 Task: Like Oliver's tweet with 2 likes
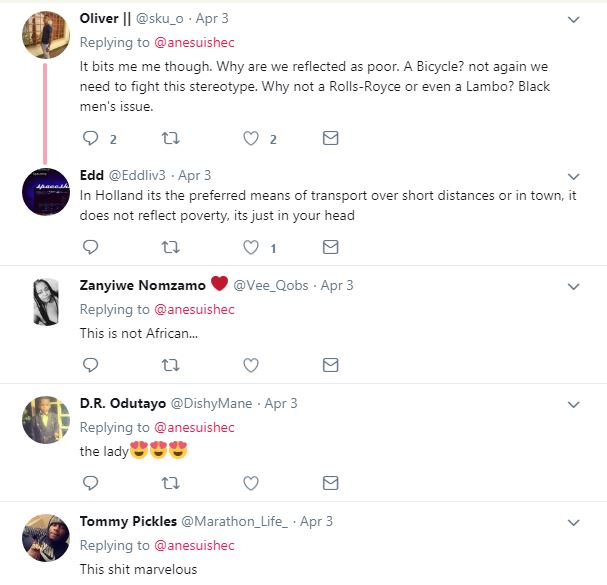click(251, 138)
